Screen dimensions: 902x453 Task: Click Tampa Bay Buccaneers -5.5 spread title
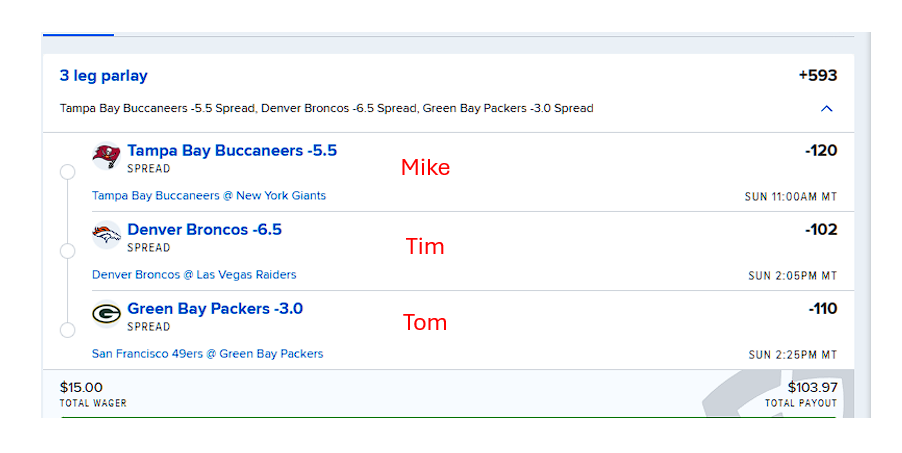232,151
